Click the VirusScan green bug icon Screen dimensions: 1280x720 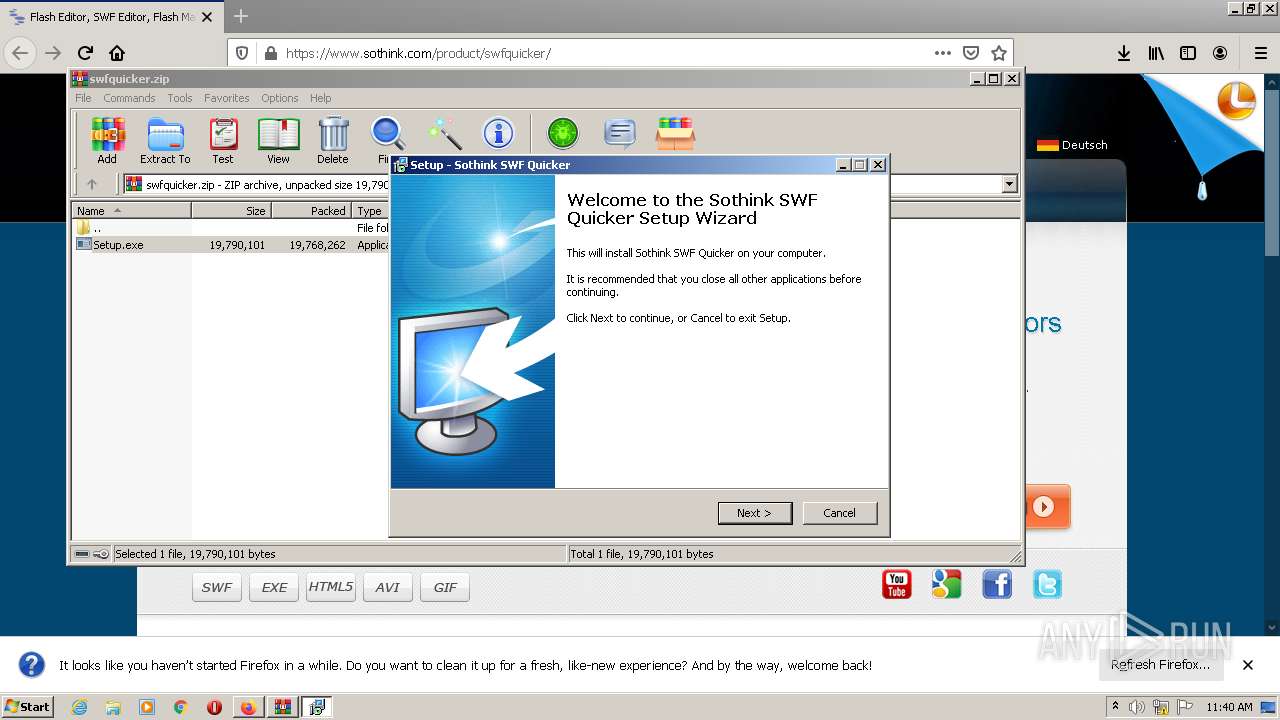tap(563, 133)
